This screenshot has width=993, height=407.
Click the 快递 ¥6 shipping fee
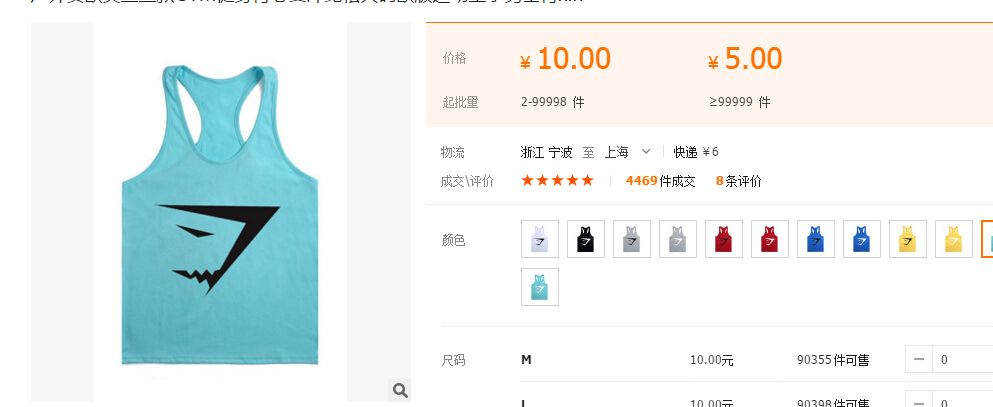[x=696, y=152]
